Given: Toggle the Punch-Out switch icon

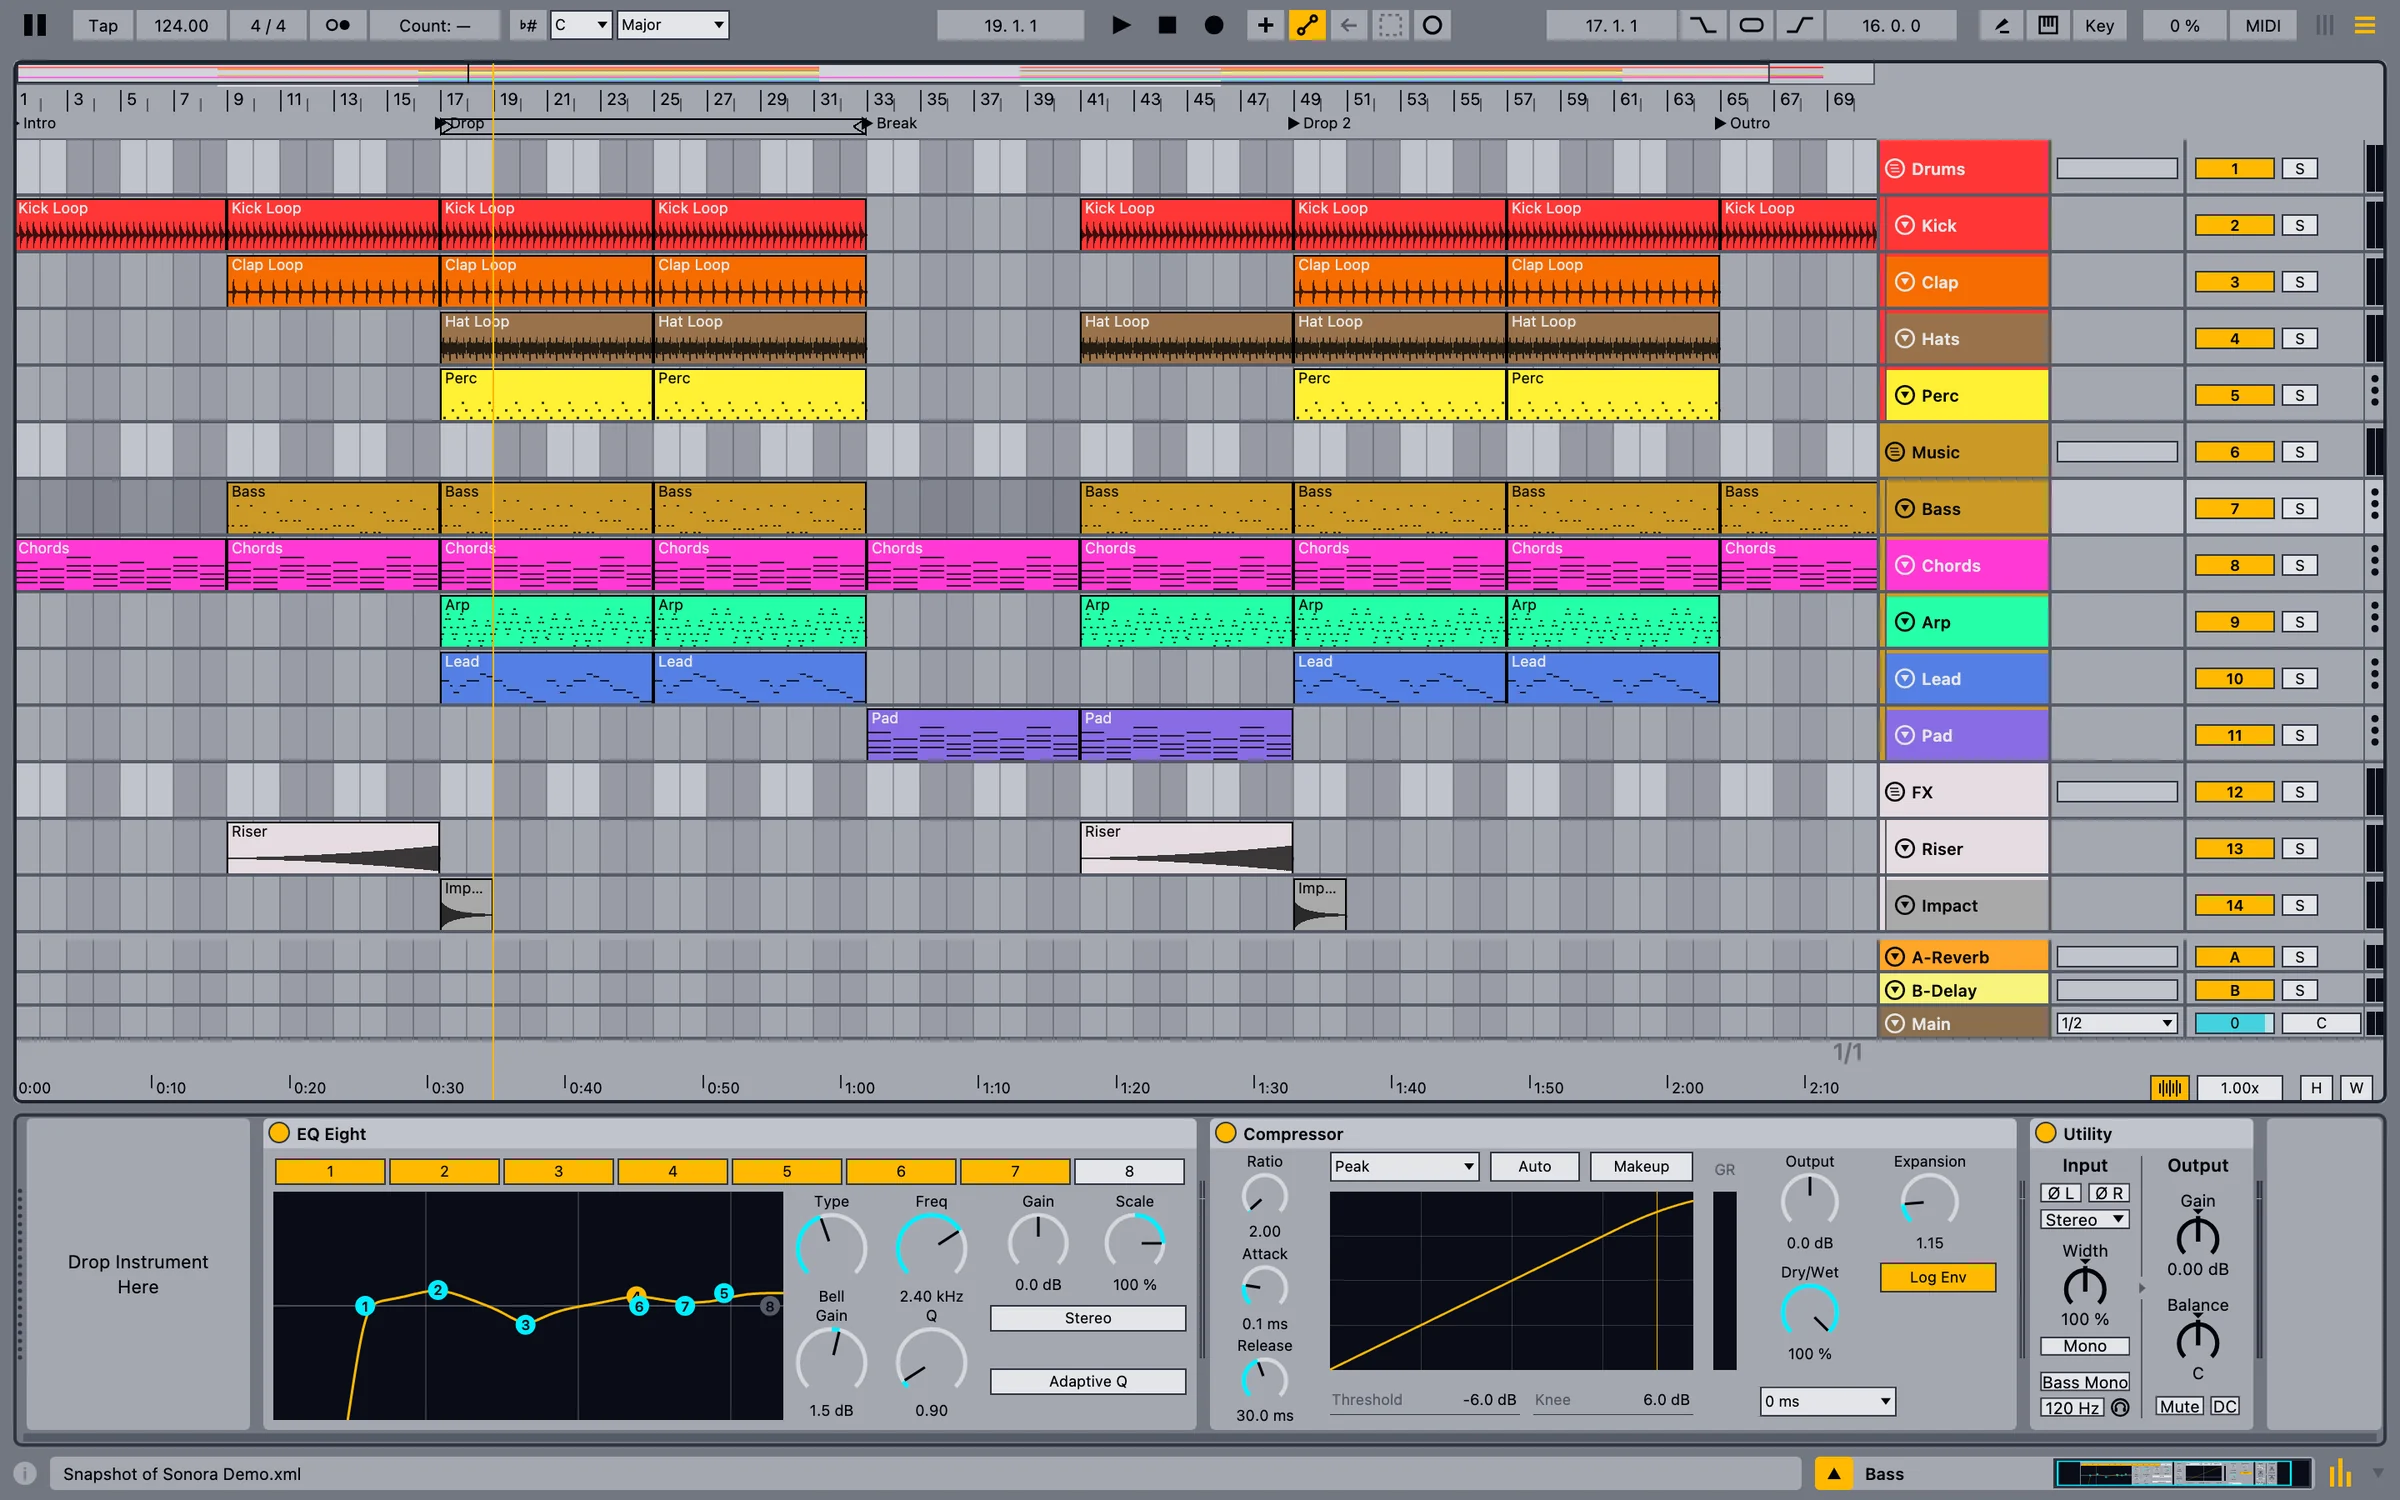Looking at the screenshot, I should pos(1800,25).
